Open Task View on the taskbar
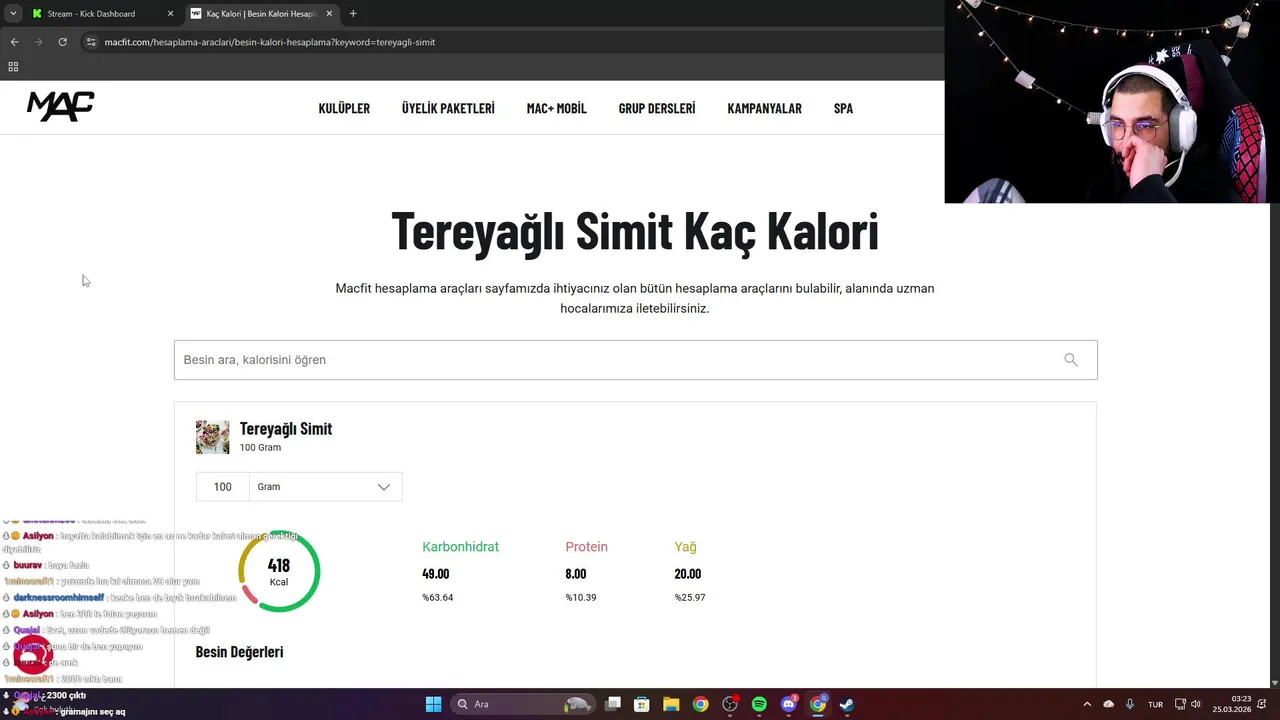 [613, 704]
